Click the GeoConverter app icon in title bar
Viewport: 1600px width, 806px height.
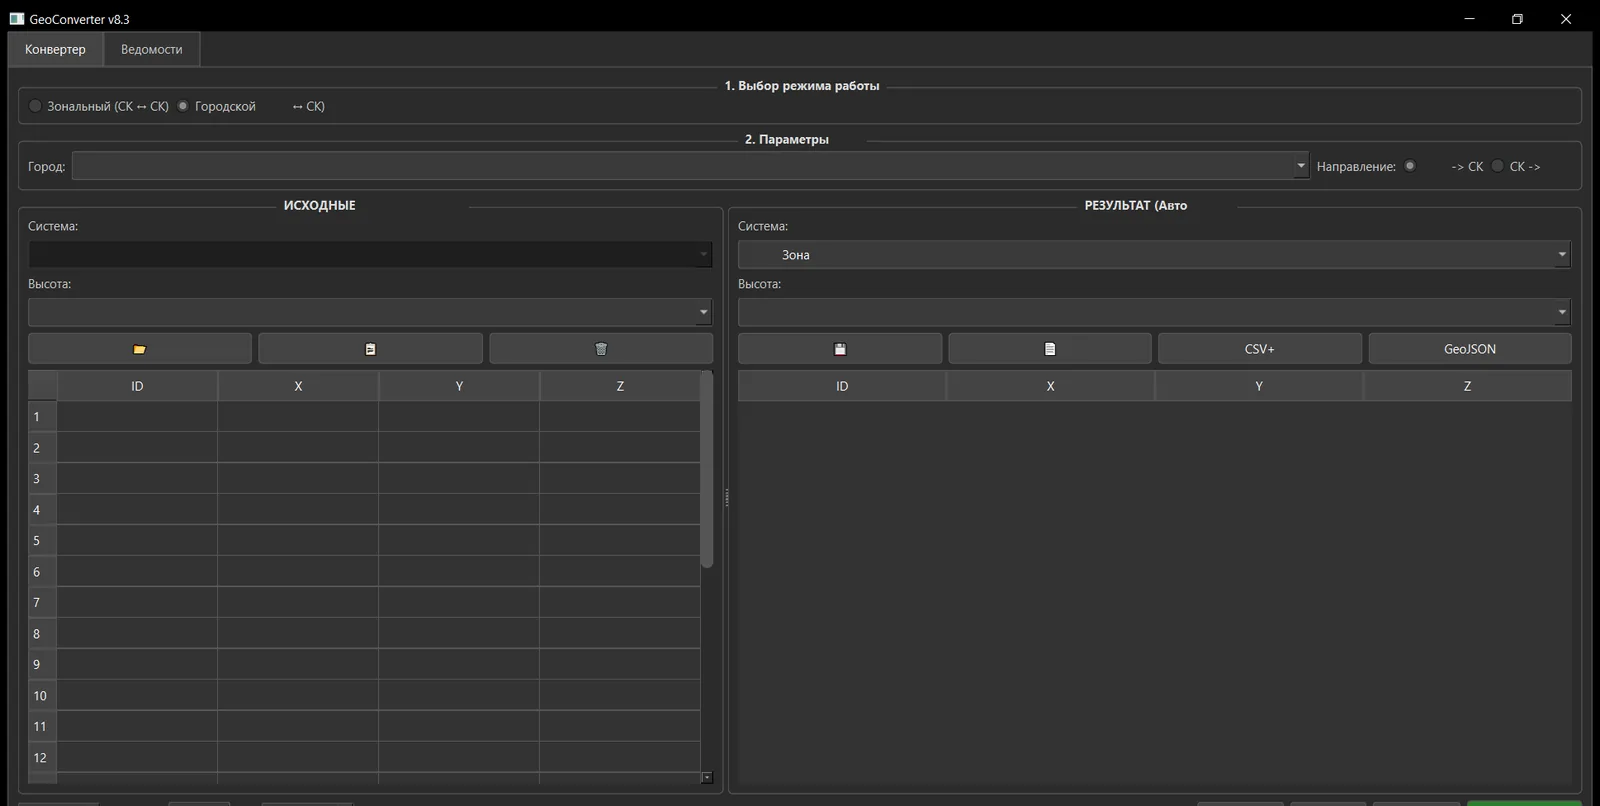[x=17, y=19]
